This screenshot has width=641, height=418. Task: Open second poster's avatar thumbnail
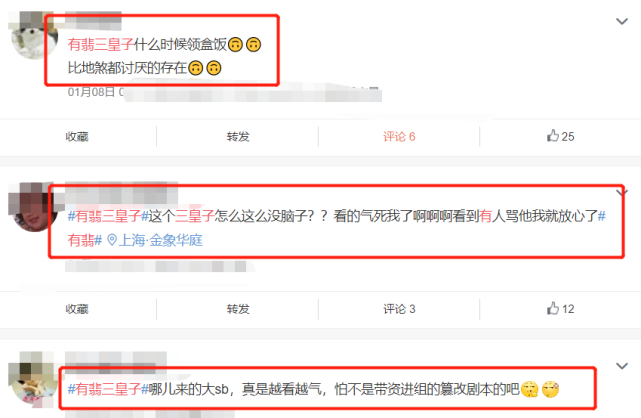[32, 207]
